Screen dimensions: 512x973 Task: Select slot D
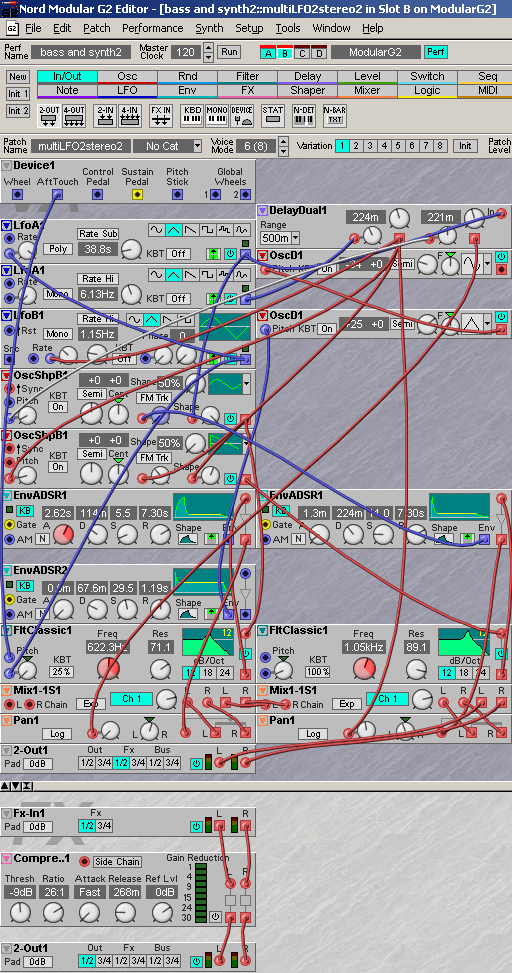[x=319, y=53]
